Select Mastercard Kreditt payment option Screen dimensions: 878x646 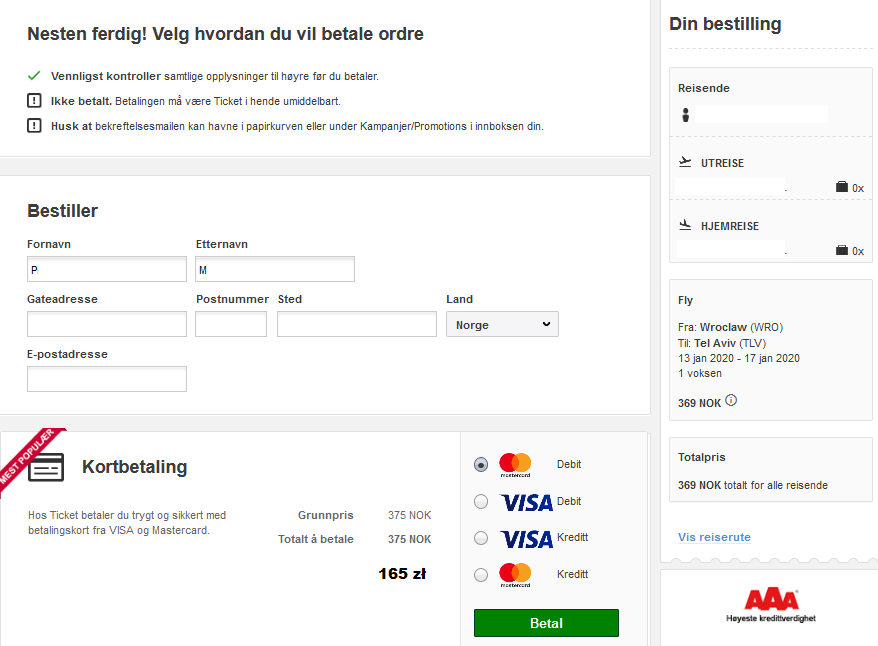click(x=481, y=575)
